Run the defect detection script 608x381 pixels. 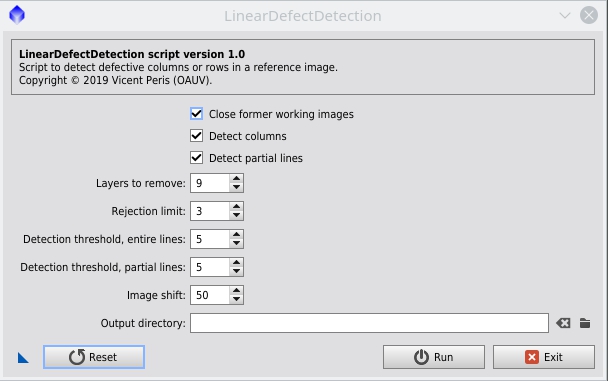[434, 357]
